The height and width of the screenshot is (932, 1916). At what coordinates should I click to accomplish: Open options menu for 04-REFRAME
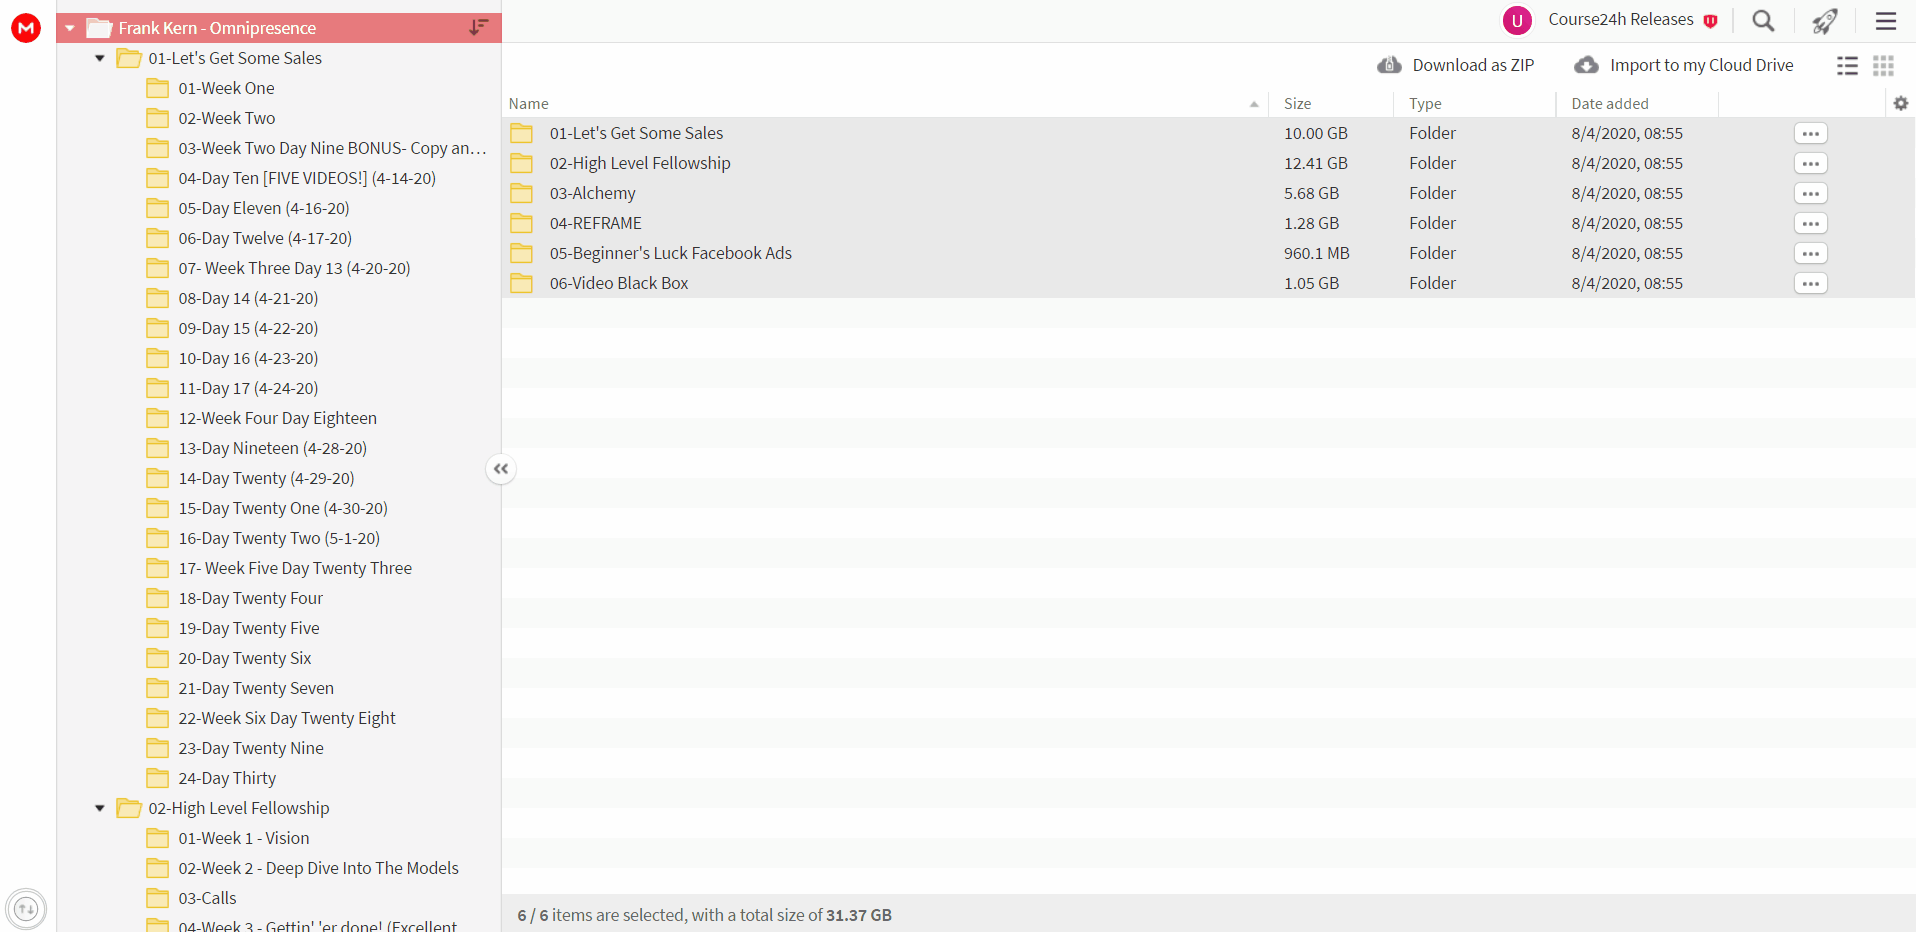click(x=1811, y=223)
